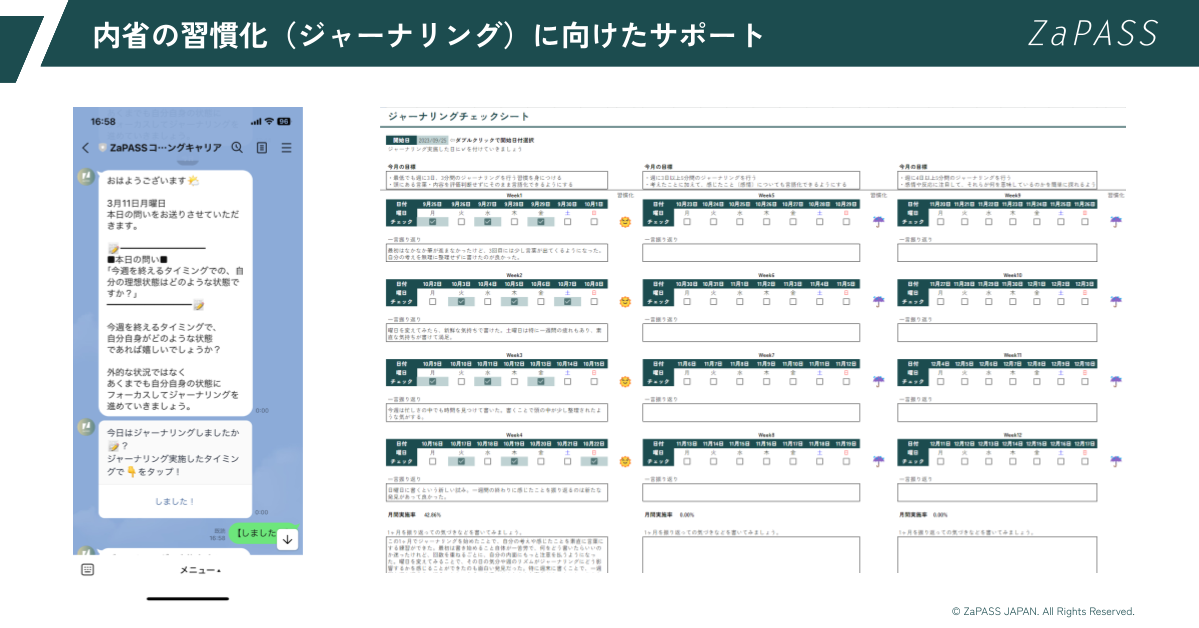Image resolution: width=1199 pixels, height=628 pixels.
Task: Uncheck the 9月29日 checkbox in Week1
Action: [541, 222]
